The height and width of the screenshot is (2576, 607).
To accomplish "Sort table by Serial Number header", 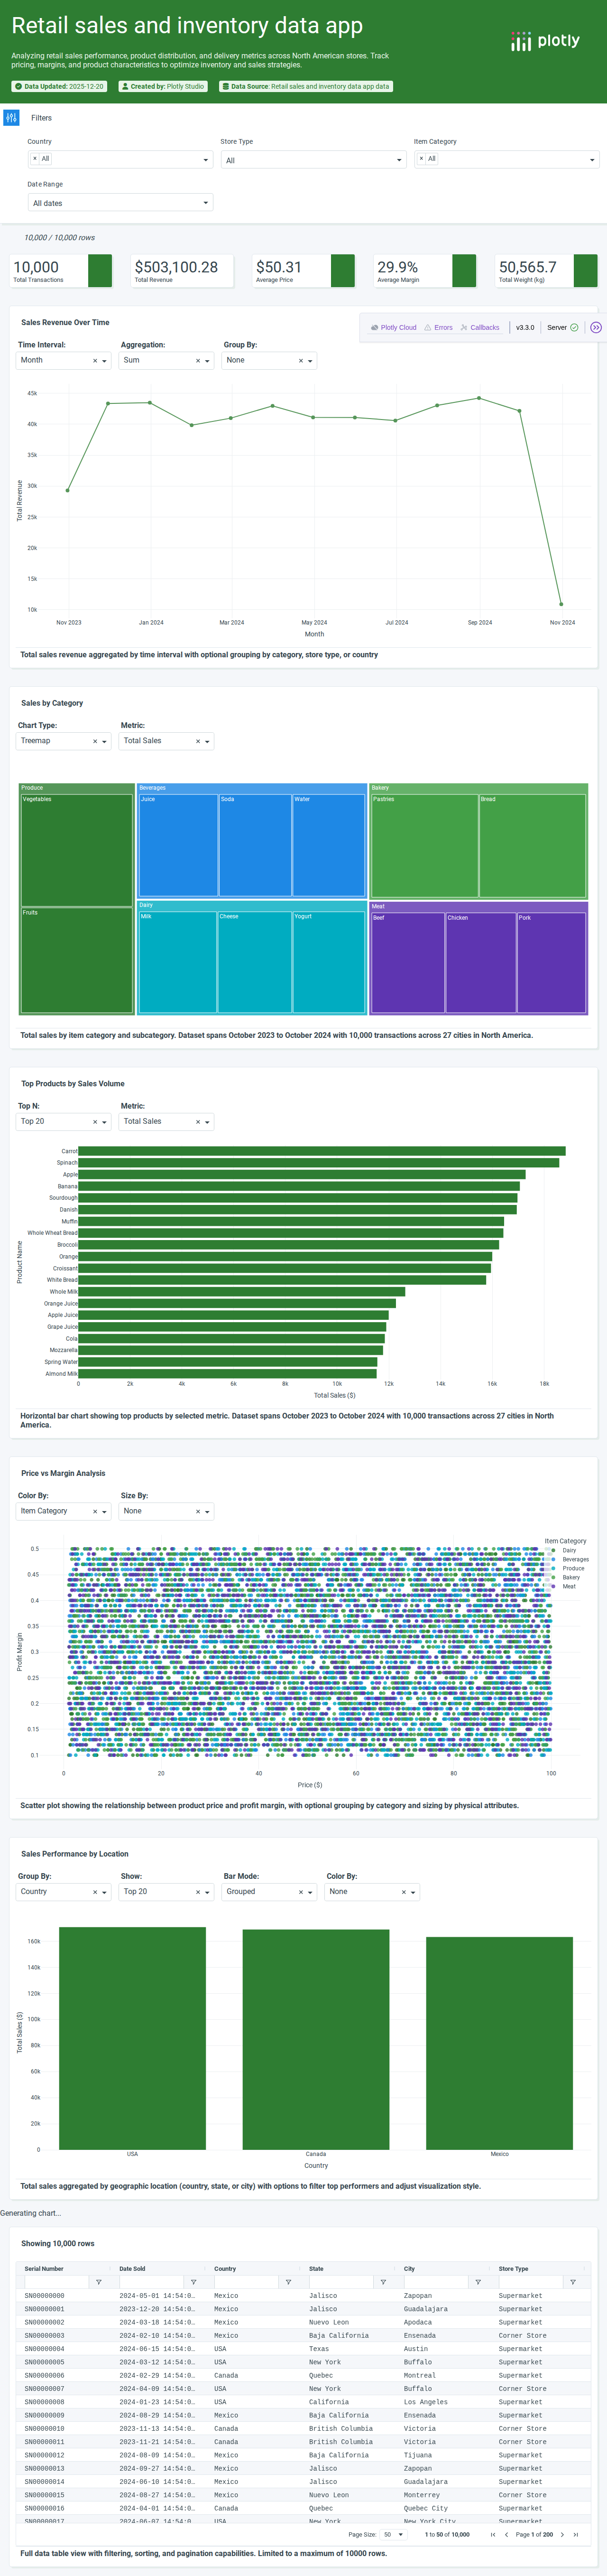I will coord(44,2269).
